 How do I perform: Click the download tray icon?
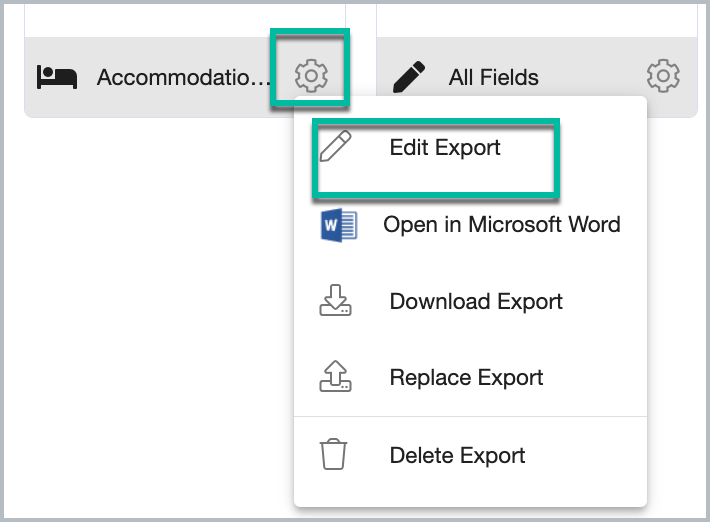(335, 300)
